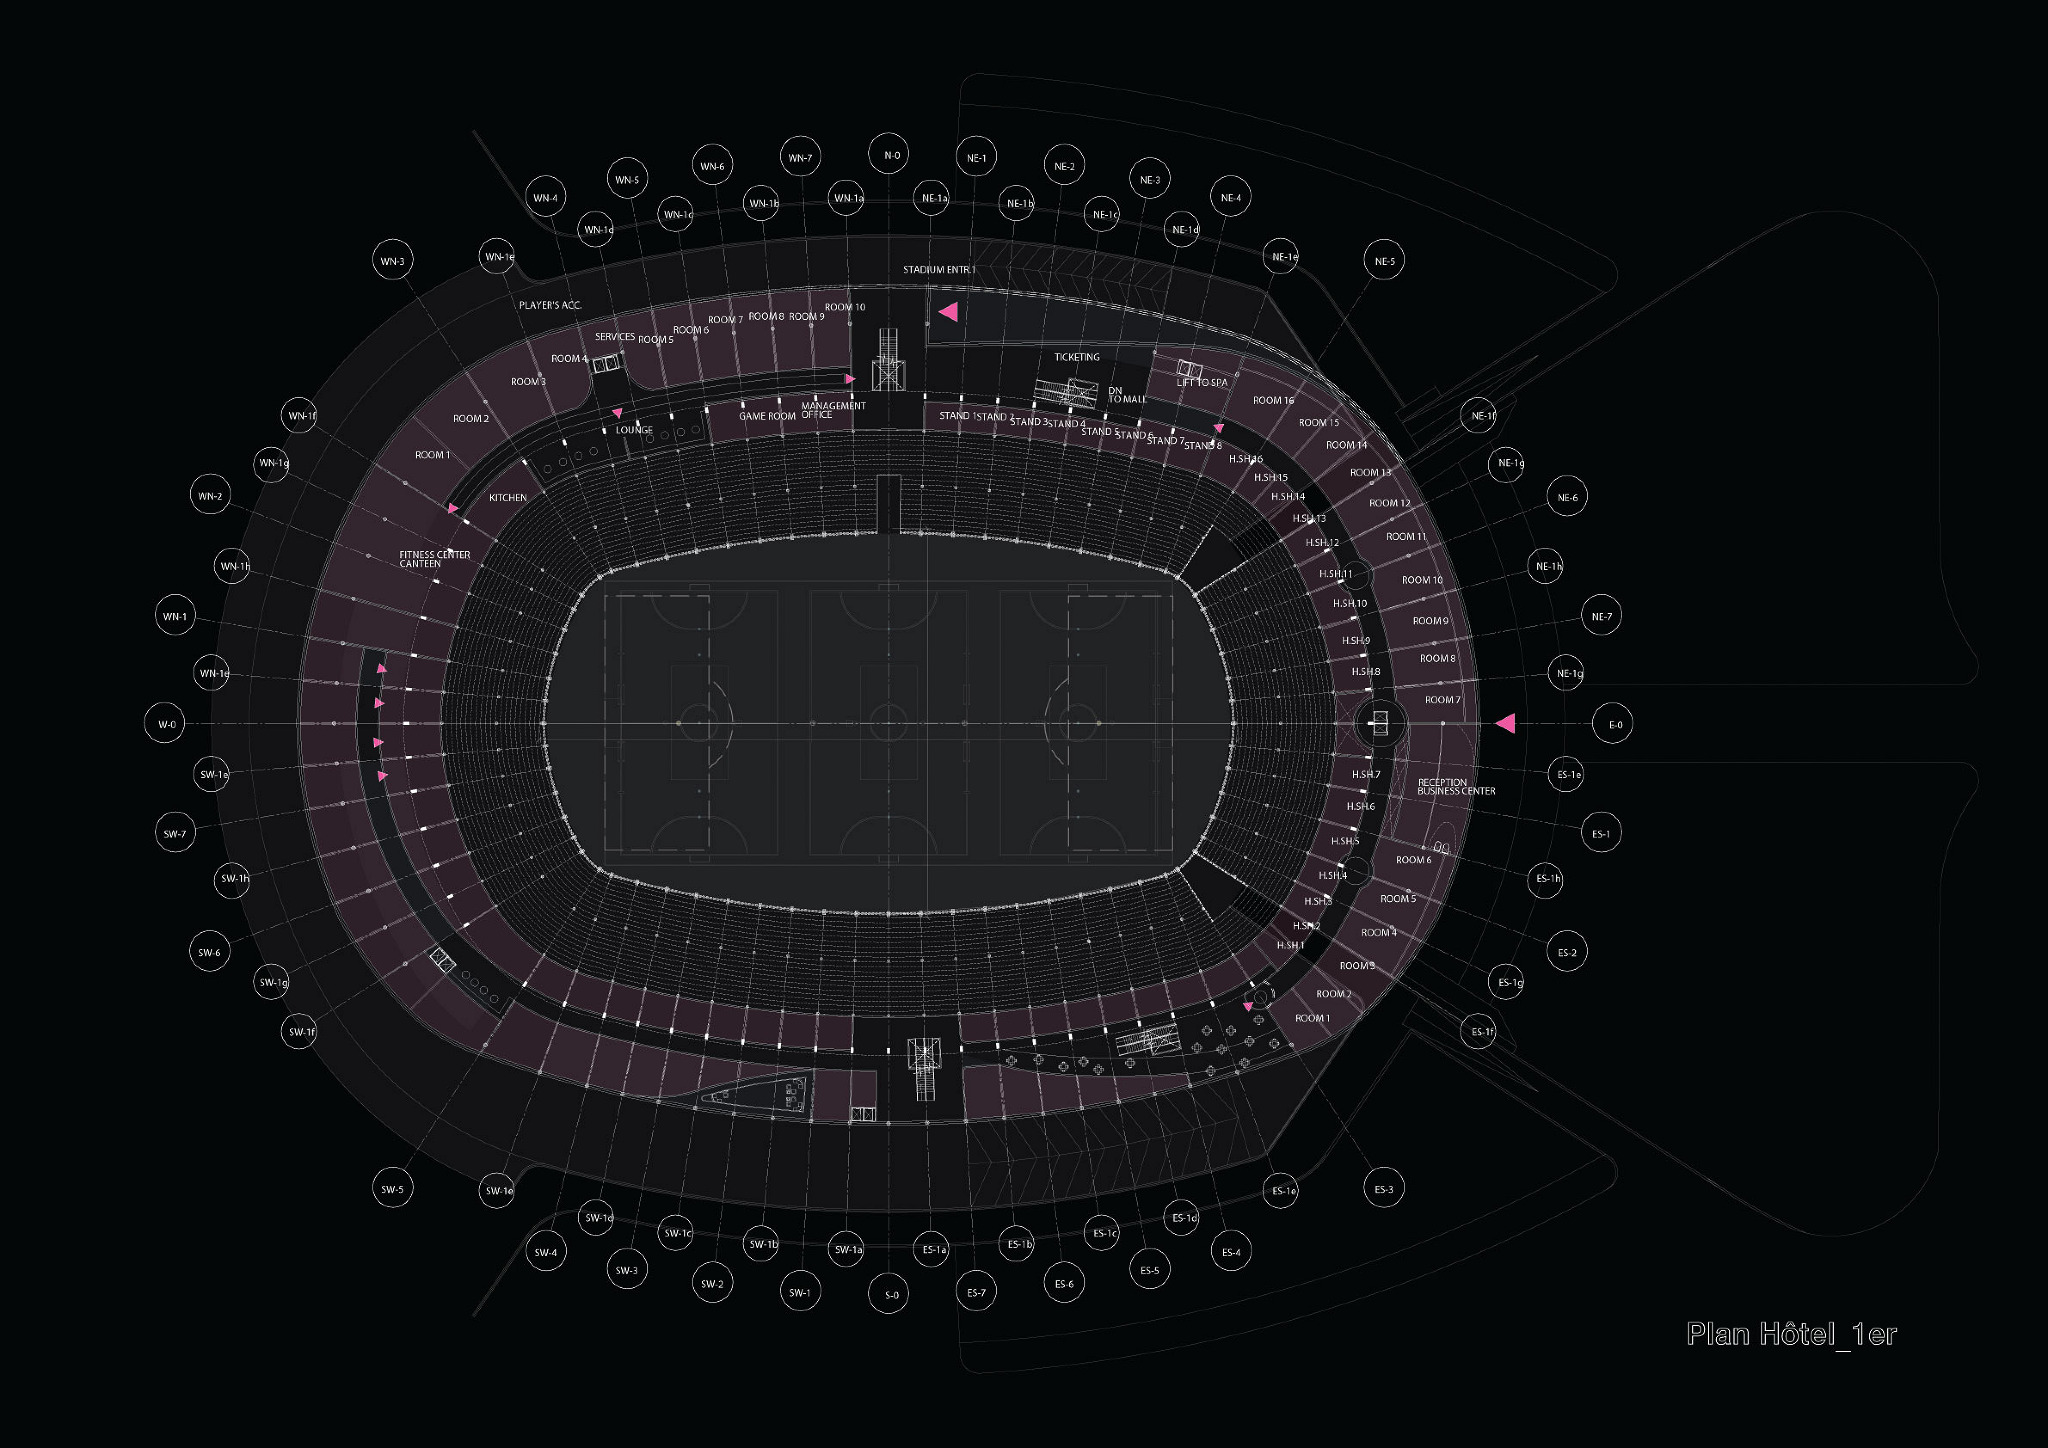The height and width of the screenshot is (1448, 2048).
Task: Click the E-0 axis marker
Action: (1614, 724)
